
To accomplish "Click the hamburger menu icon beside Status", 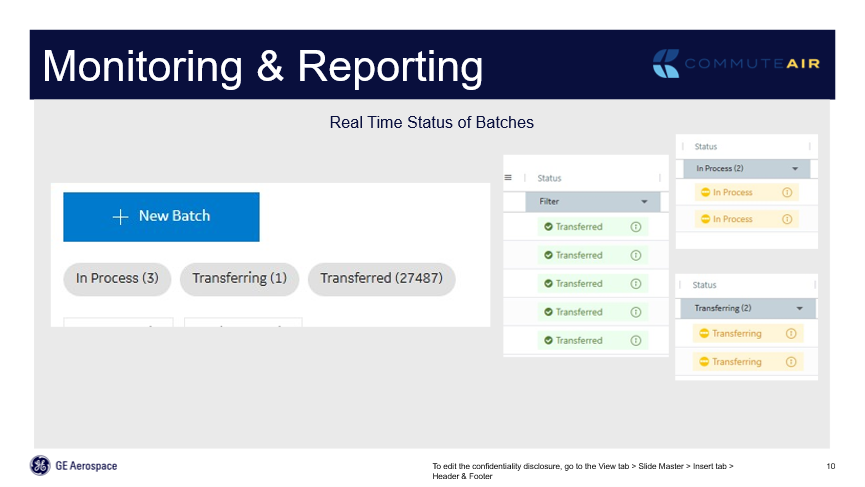I will (x=508, y=177).
